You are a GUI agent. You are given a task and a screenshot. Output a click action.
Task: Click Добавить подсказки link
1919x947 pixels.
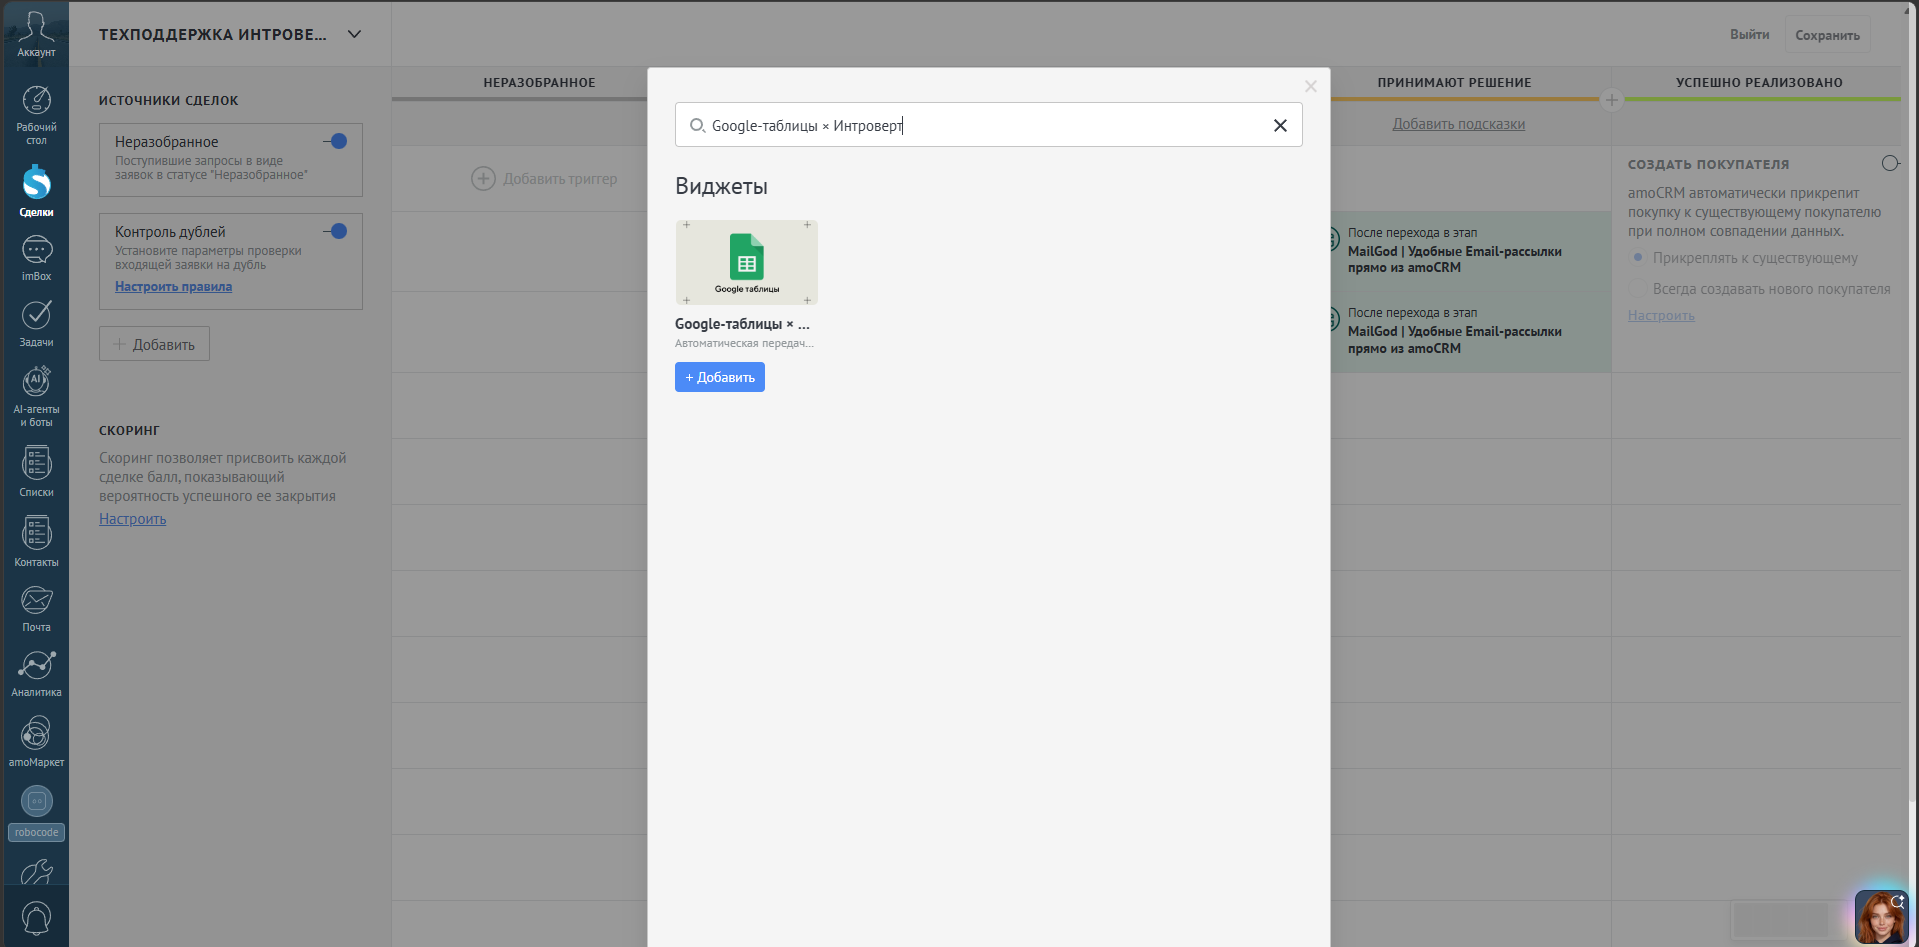[x=1458, y=124]
